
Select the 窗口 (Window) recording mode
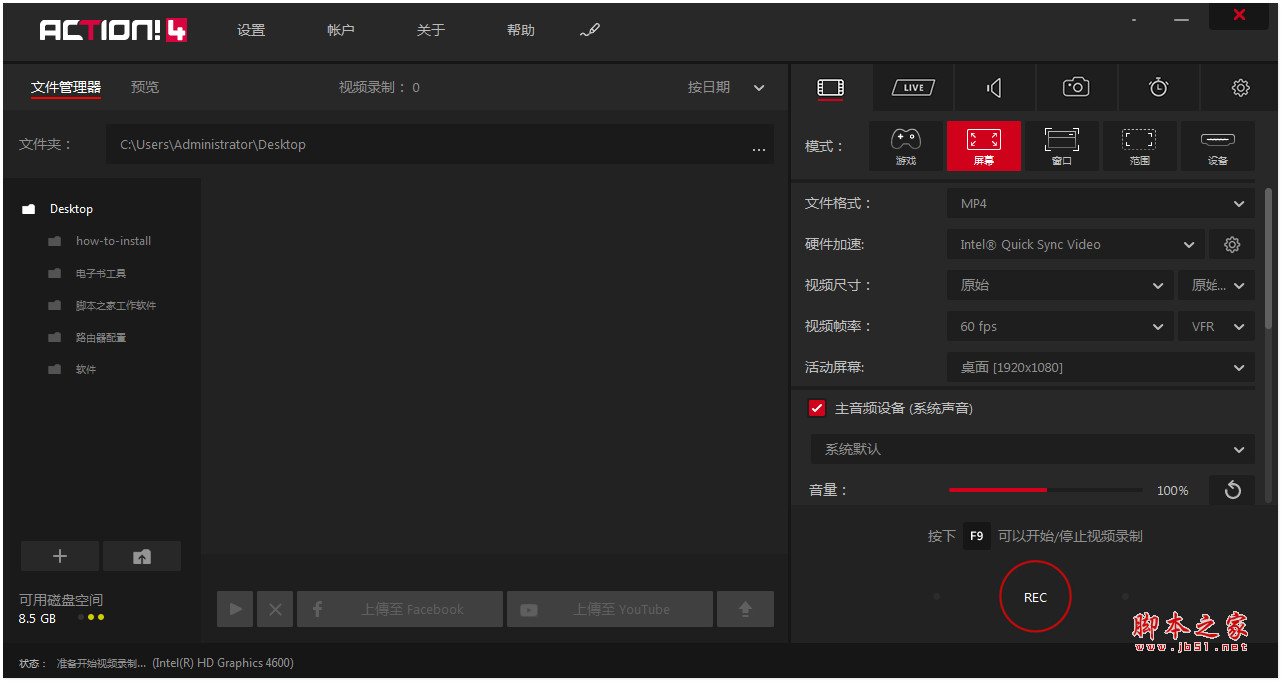[x=1061, y=145]
